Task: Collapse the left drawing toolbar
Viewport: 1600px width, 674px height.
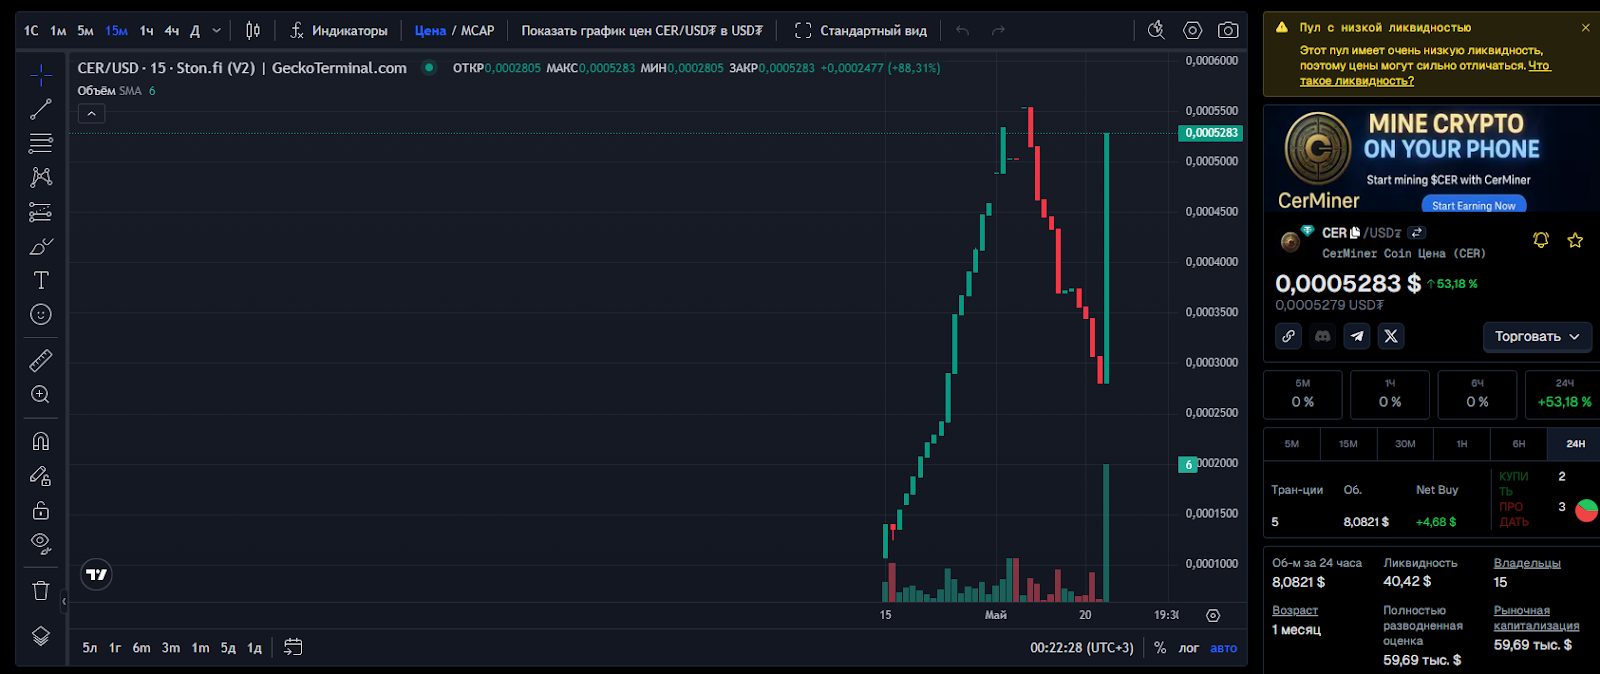Action: pyautogui.click(x=64, y=602)
